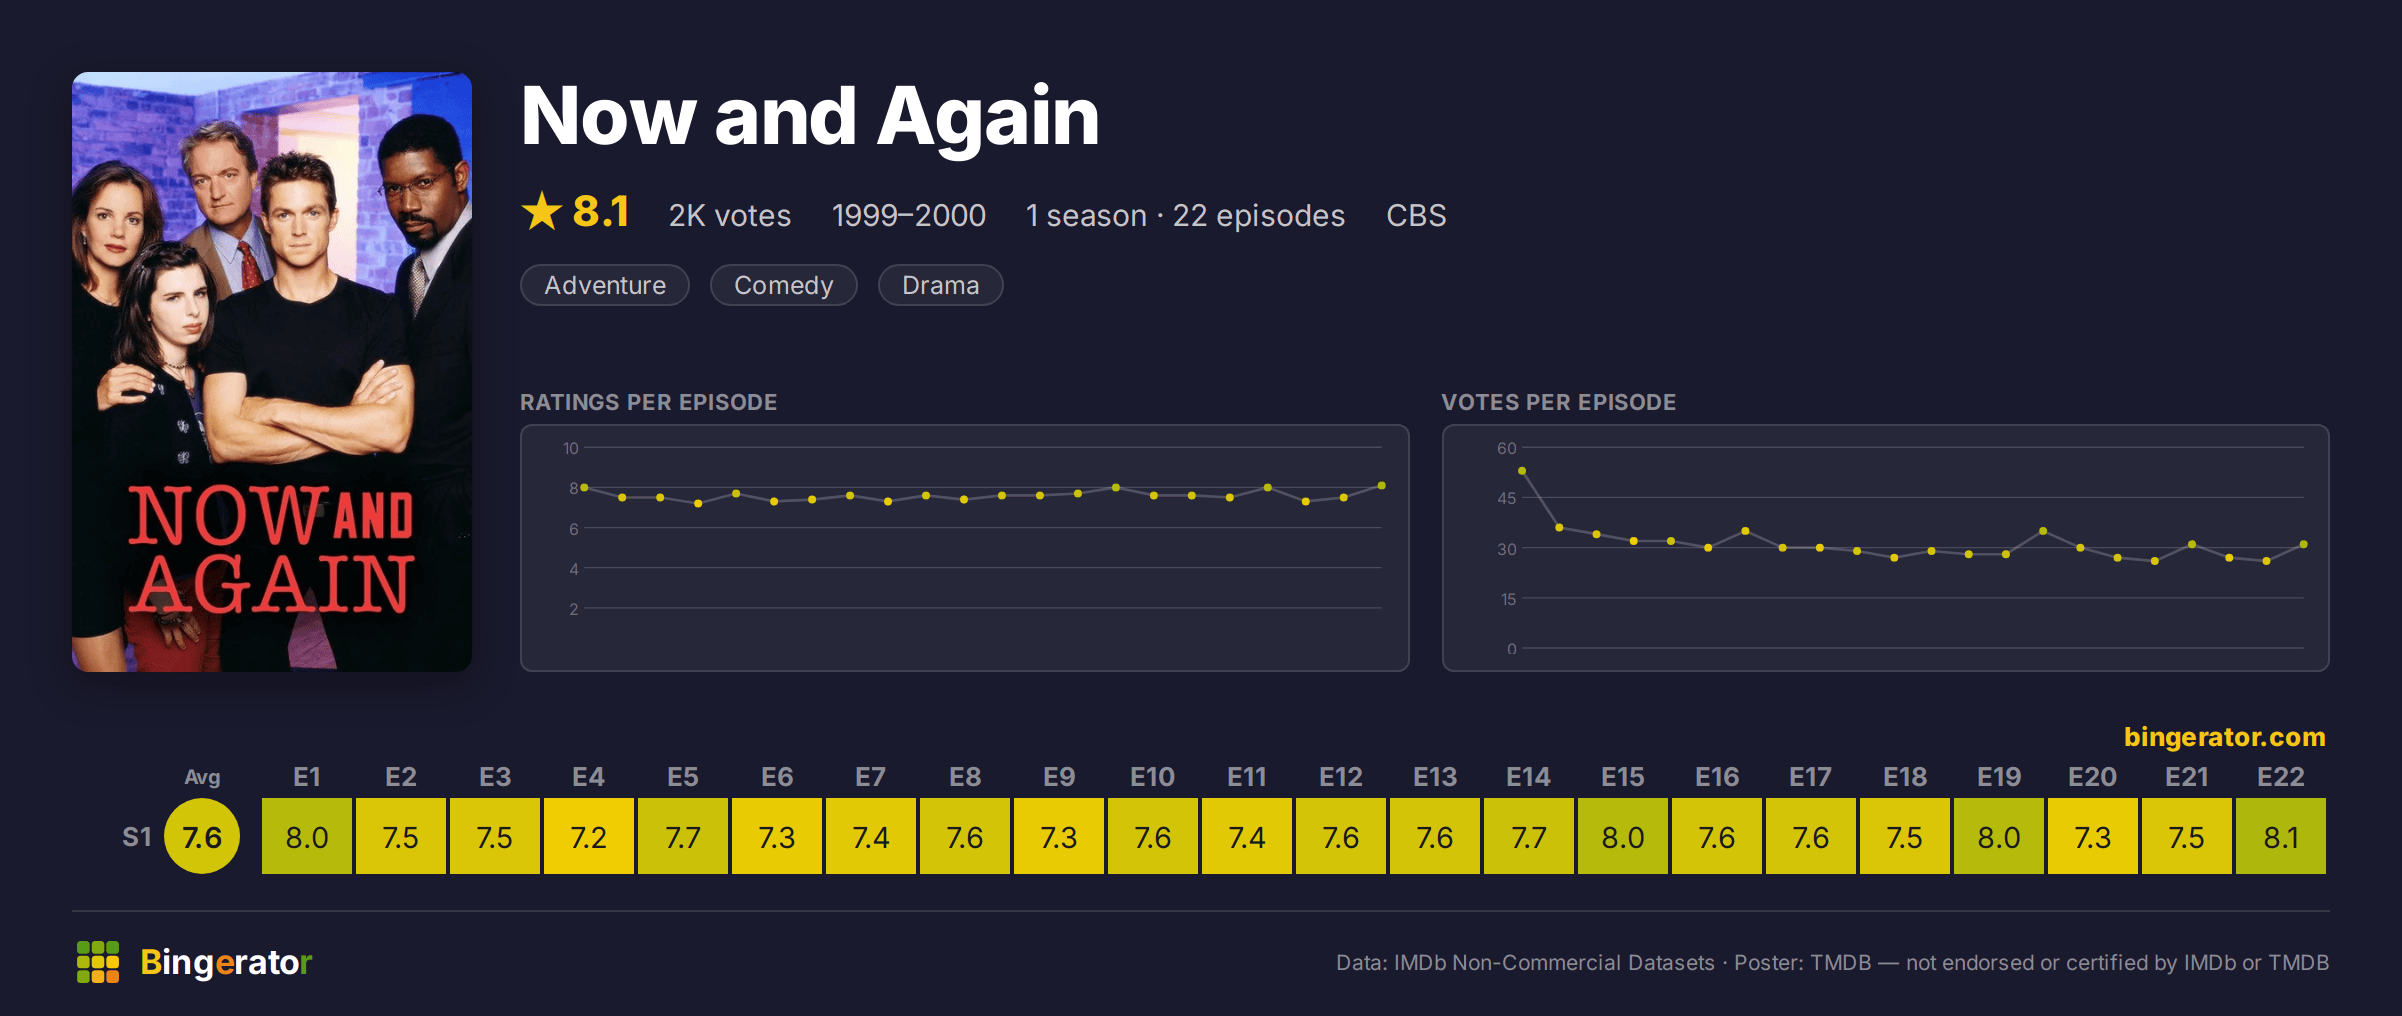Viewport: 2402px width, 1016px height.
Task: Select the Comedy genre tag
Action: click(x=784, y=285)
